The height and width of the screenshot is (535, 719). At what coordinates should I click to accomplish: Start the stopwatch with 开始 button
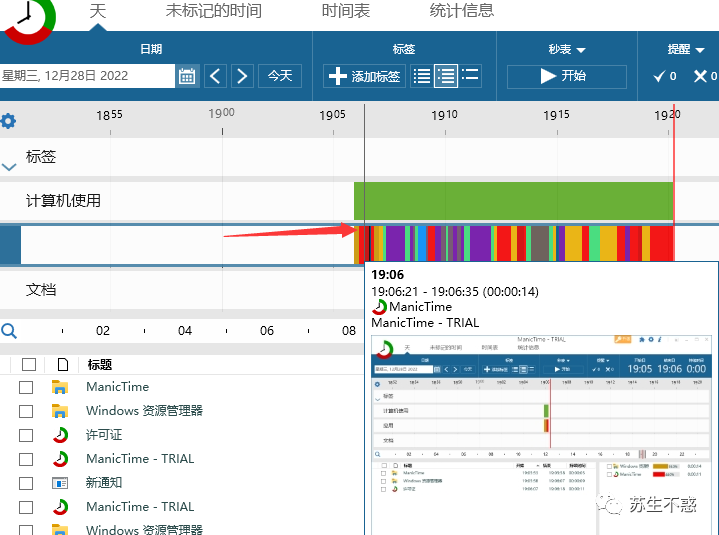(x=567, y=76)
